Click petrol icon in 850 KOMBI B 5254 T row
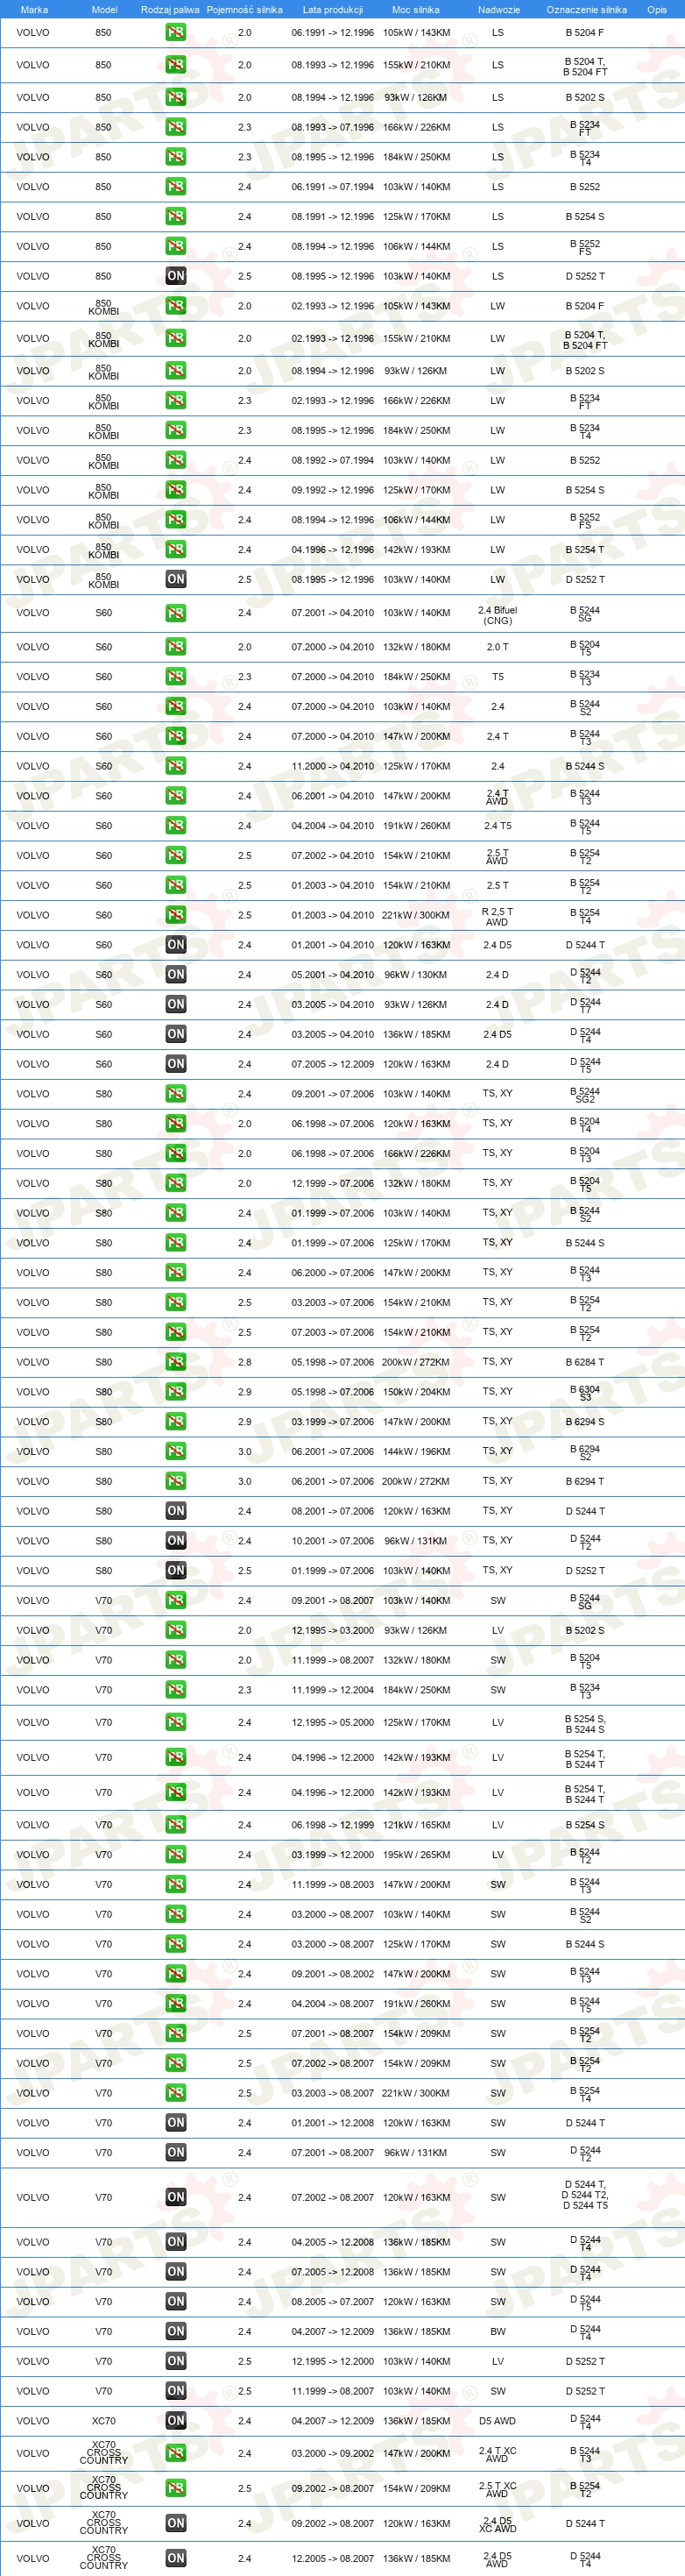 176,549
